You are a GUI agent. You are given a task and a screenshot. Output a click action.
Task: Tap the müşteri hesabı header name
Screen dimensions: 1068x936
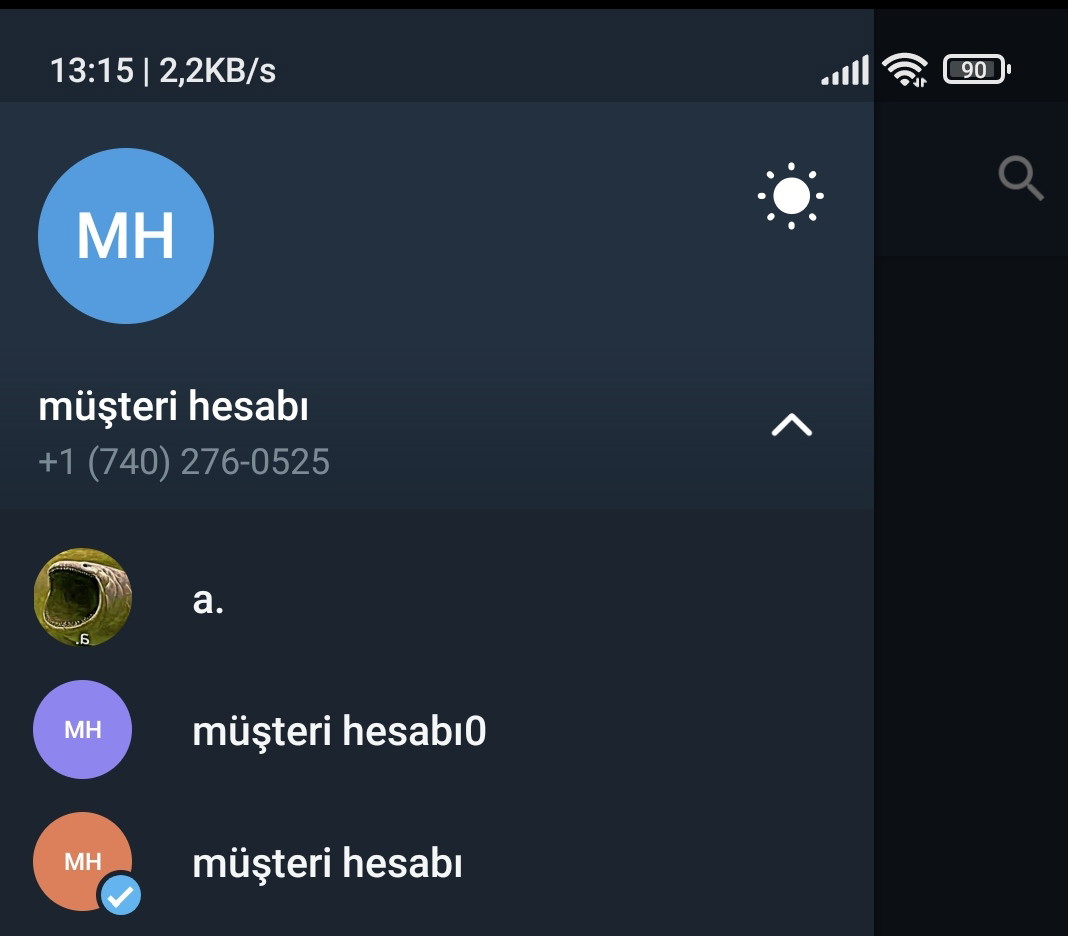[x=173, y=407]
